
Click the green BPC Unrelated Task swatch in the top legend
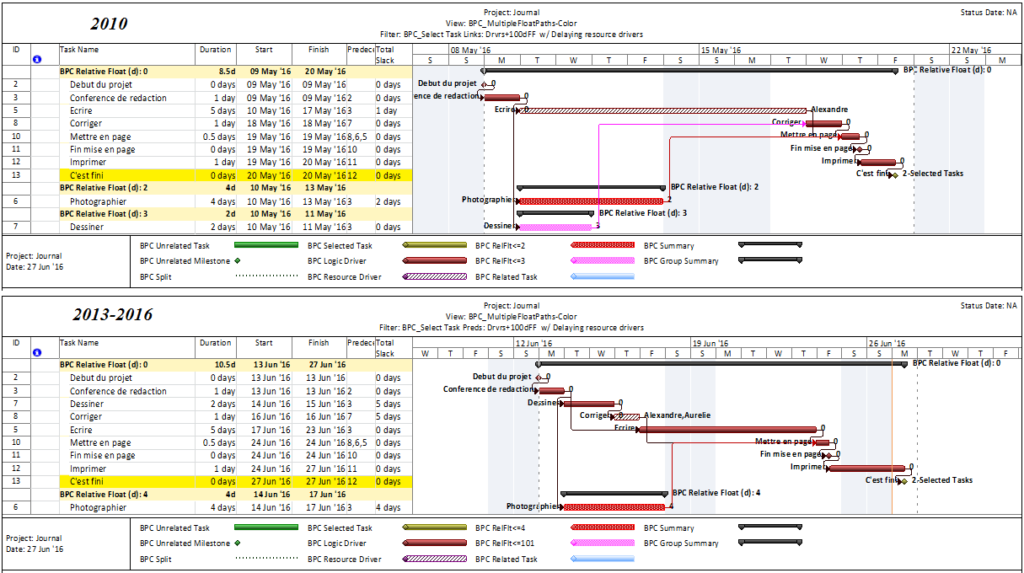pos(266,245)
